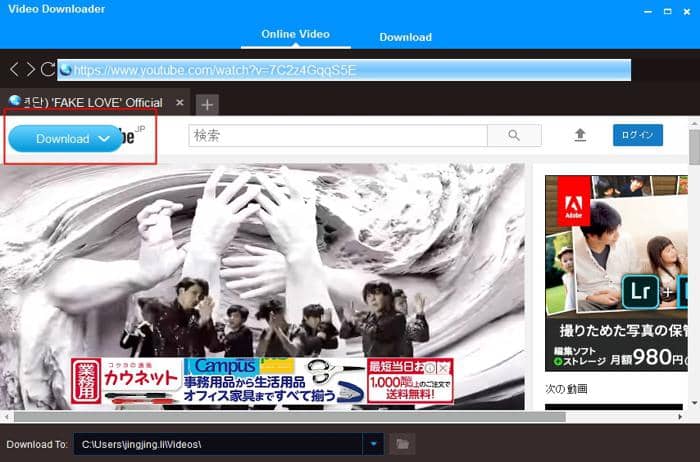Click the YouTube search magnifier icon
This screenshot has width=700, height=462.
click(x=514, y=135)
